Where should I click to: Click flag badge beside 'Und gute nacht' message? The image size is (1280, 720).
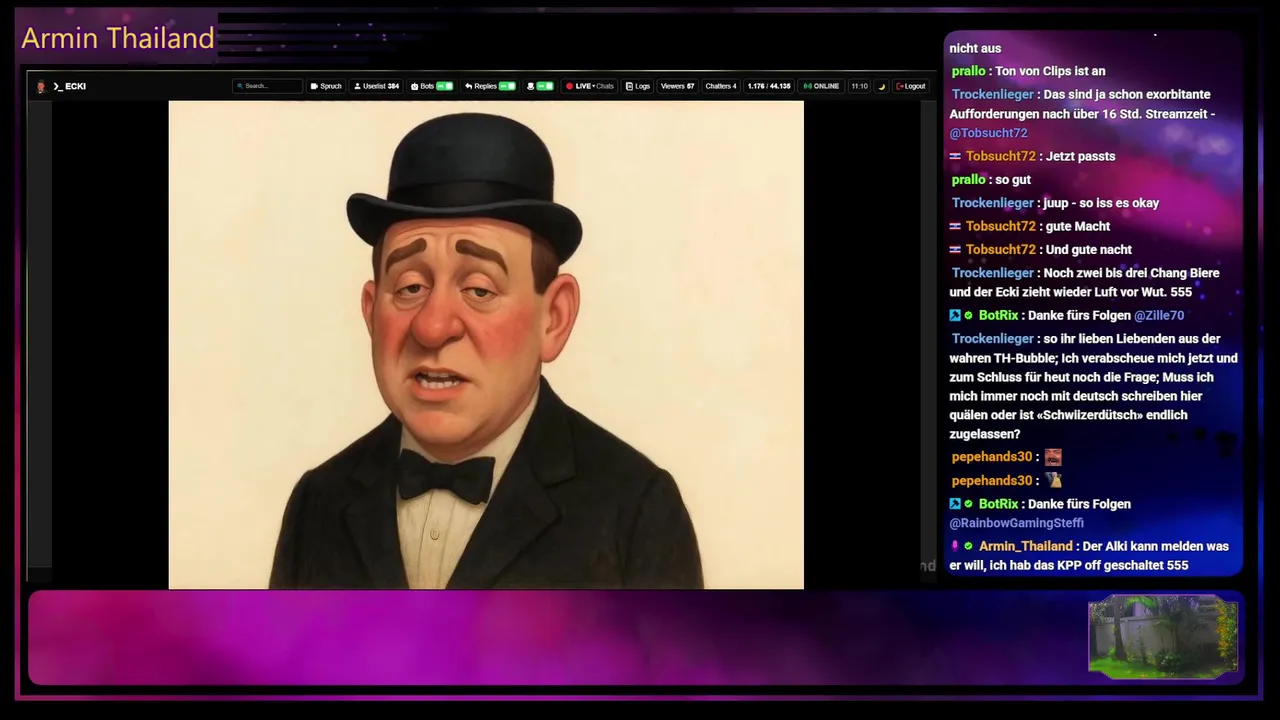[955, 250]
